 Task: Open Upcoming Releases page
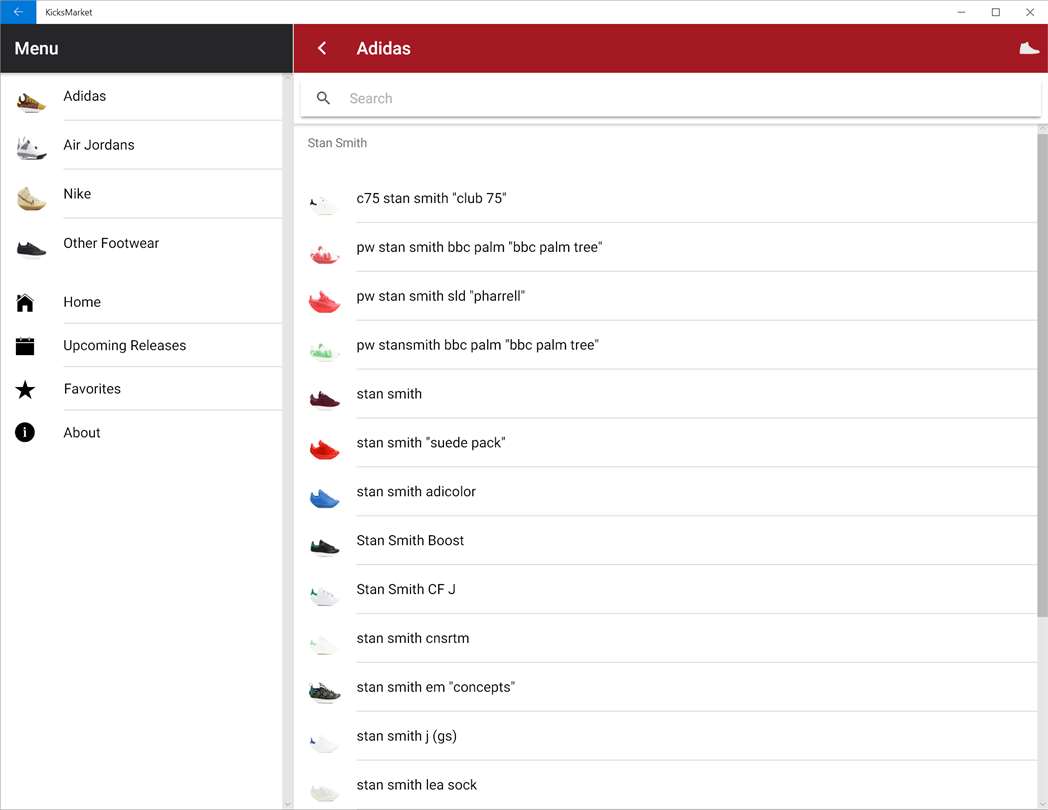click(x=141, y=346)
